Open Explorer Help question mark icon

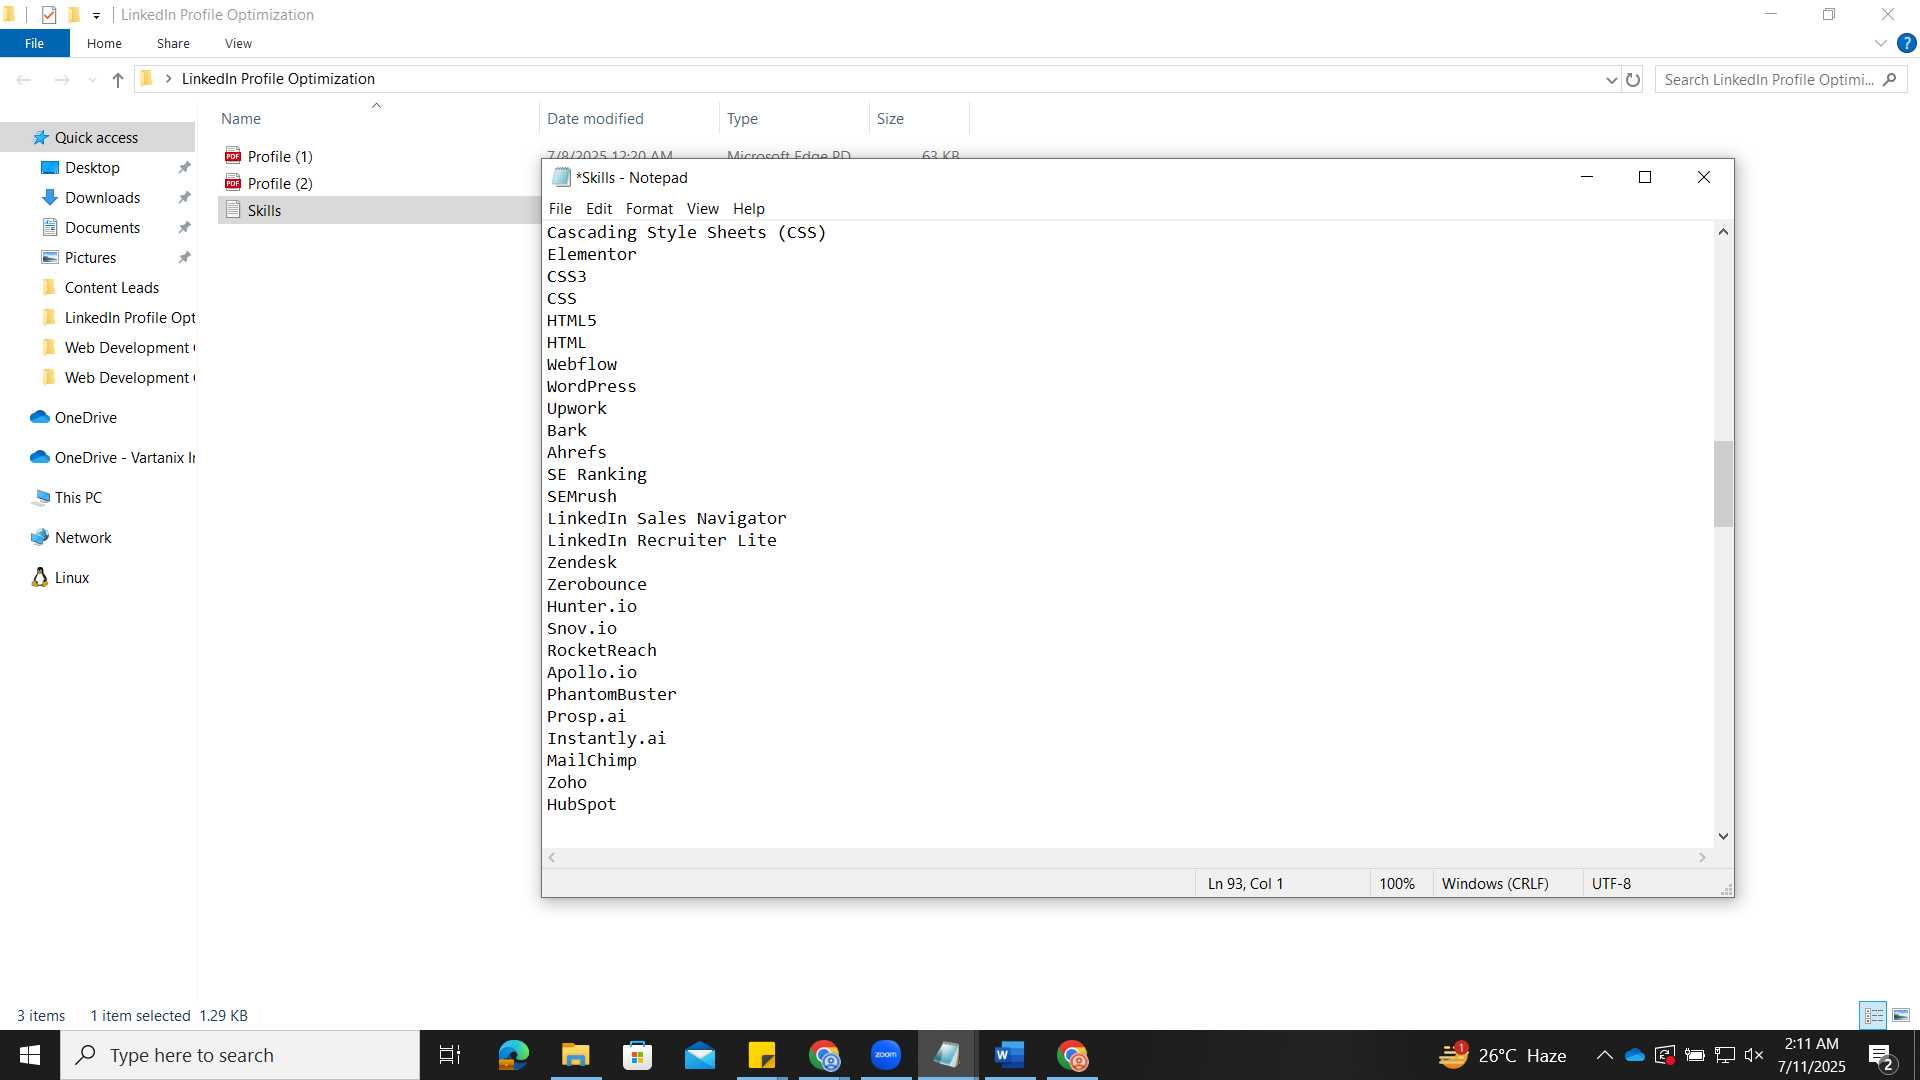click(1907, 43)
